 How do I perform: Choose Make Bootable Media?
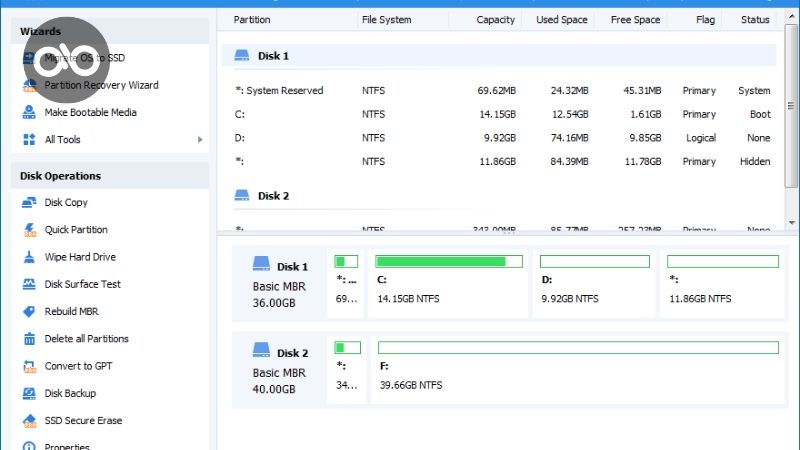[x=90, y=112]
